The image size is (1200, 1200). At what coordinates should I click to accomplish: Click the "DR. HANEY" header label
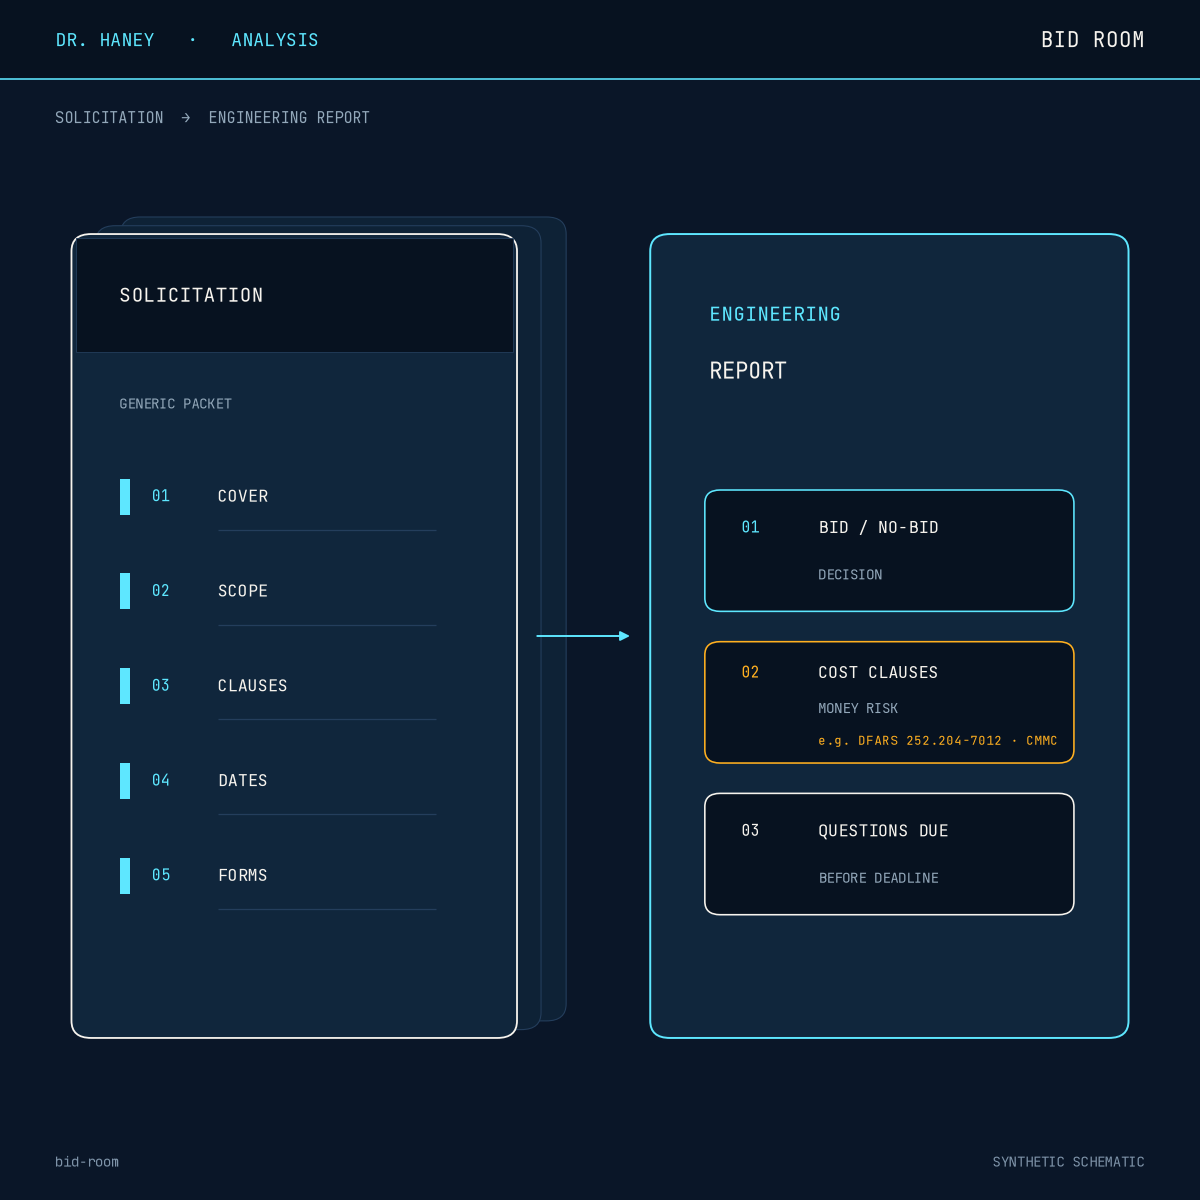(x=105, y=40)
